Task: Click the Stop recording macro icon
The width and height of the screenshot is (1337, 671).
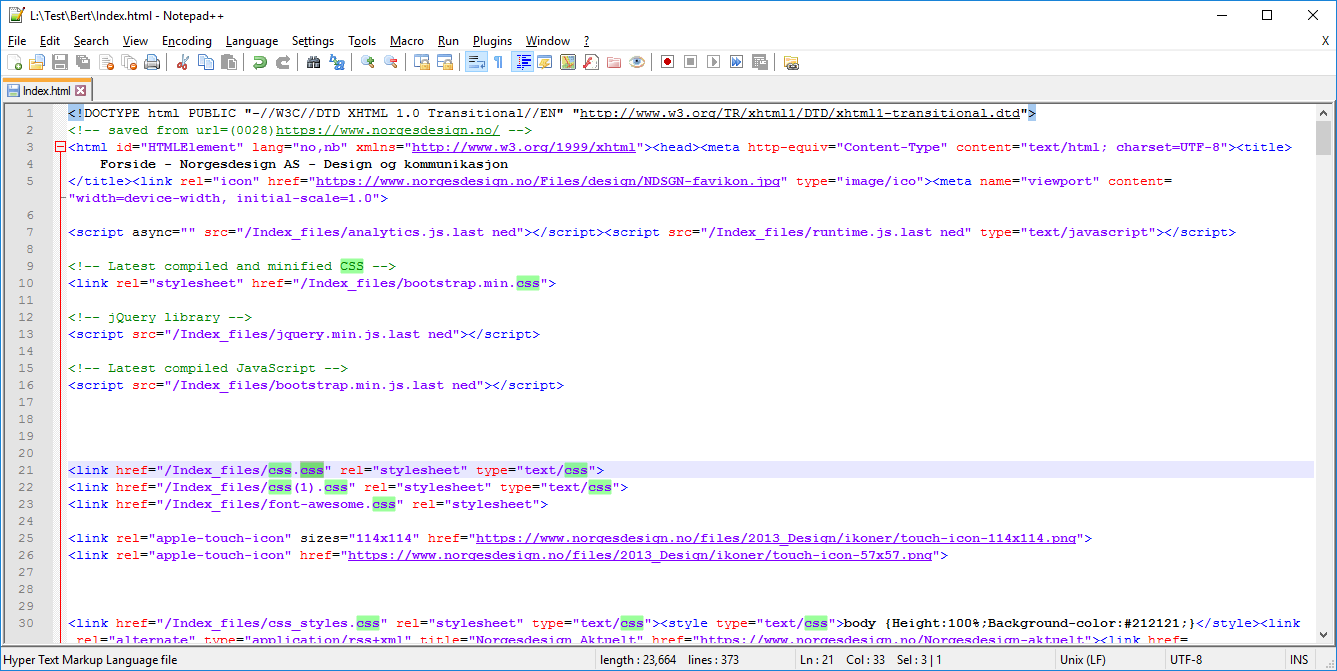Action: point(690,62)
